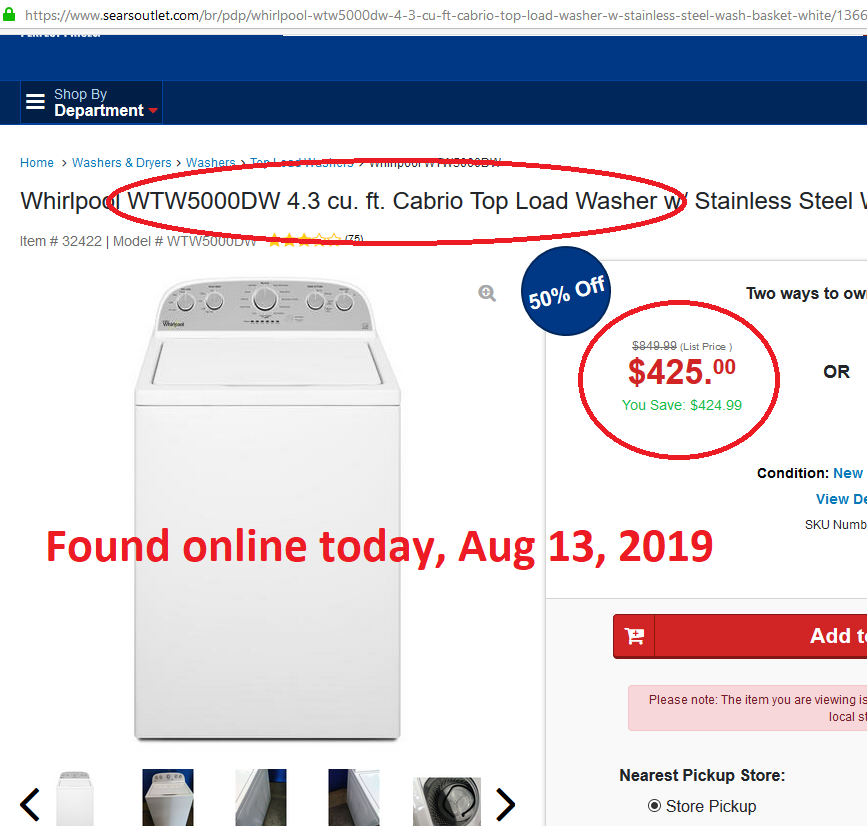Click the cart icon on Add button

click(634, 636)
